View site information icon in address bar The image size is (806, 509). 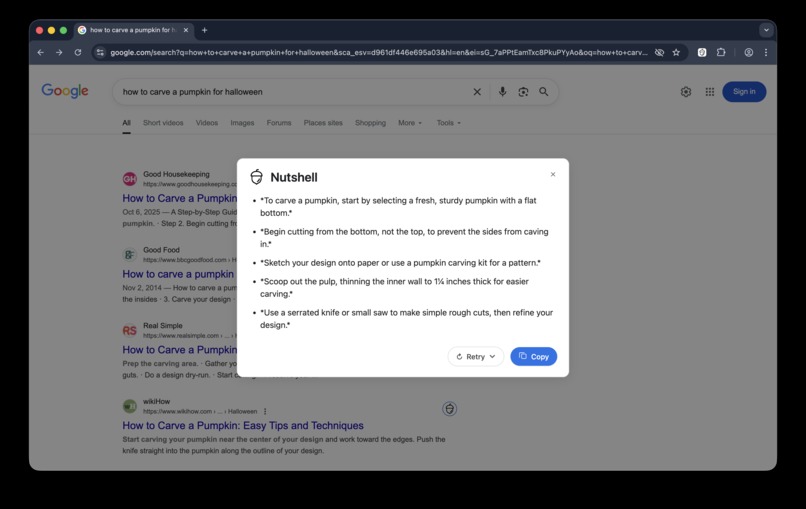pyautogui.click(x=100, y=52)
